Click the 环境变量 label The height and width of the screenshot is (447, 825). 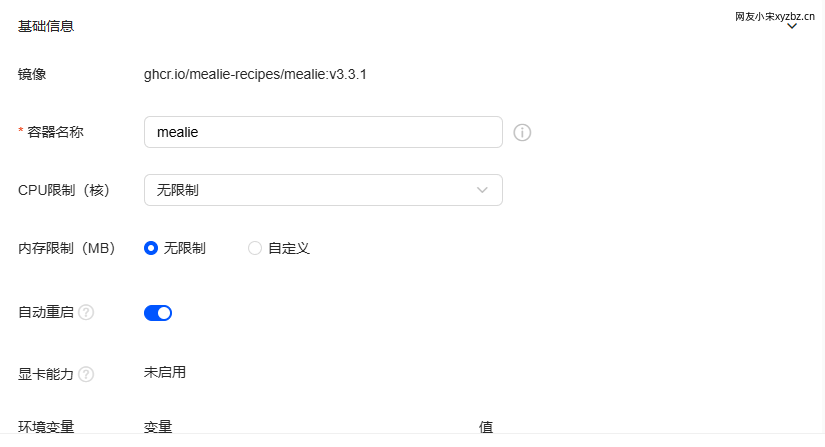click(x=46, y=427)
